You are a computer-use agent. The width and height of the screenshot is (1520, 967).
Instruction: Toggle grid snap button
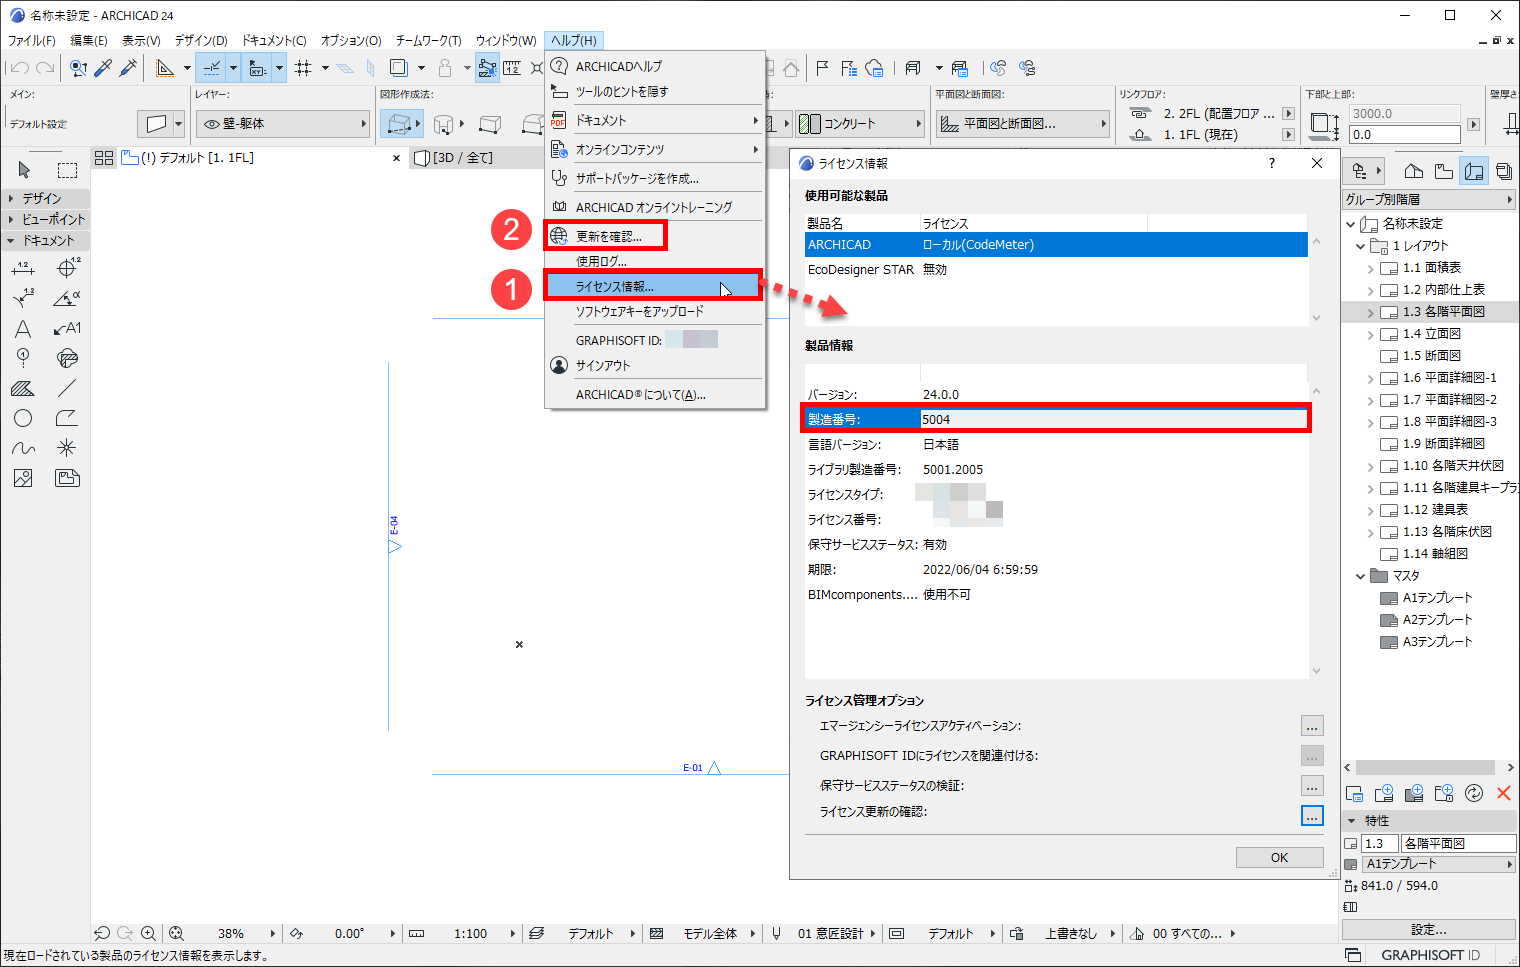[x=303, y=68]
